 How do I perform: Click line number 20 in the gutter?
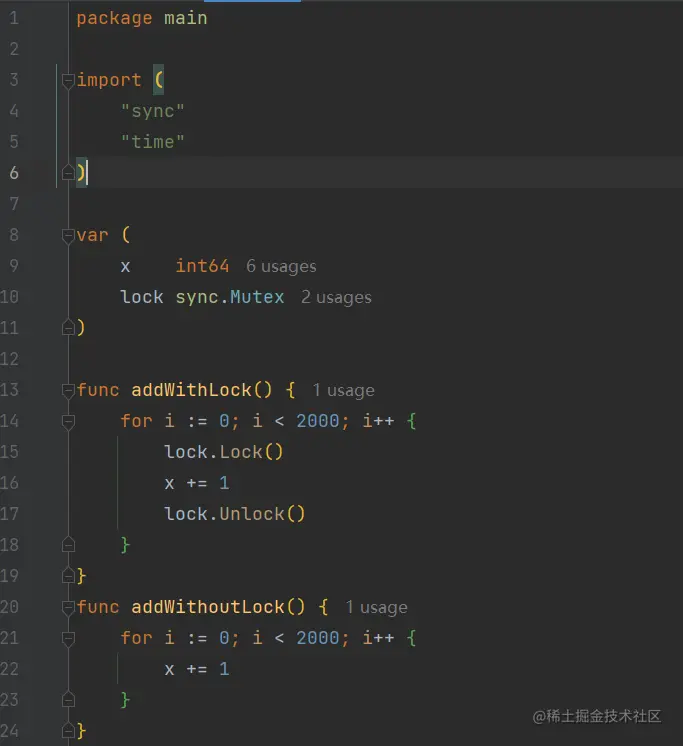click(x=10, y=607)
